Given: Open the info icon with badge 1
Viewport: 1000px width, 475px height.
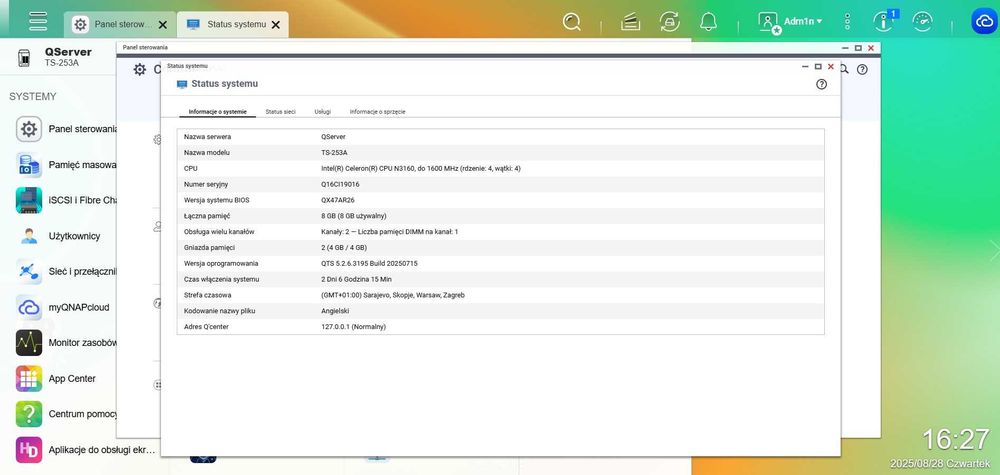Looking at the screenshot, I should click(x=884, y=21).
